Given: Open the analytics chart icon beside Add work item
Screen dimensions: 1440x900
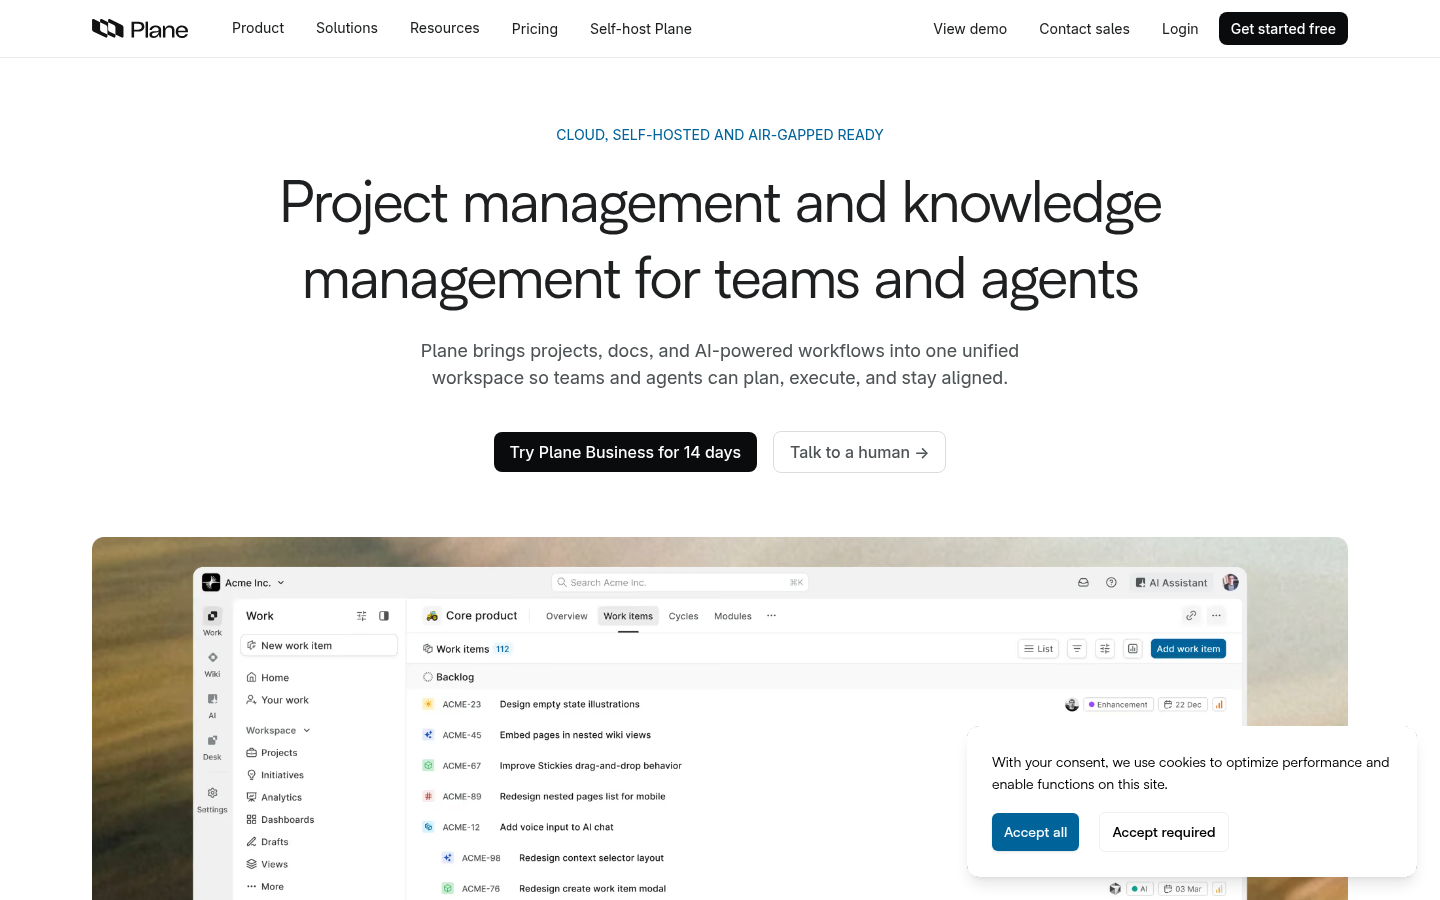Looking at the screenshot, I should coord(1133,649).
